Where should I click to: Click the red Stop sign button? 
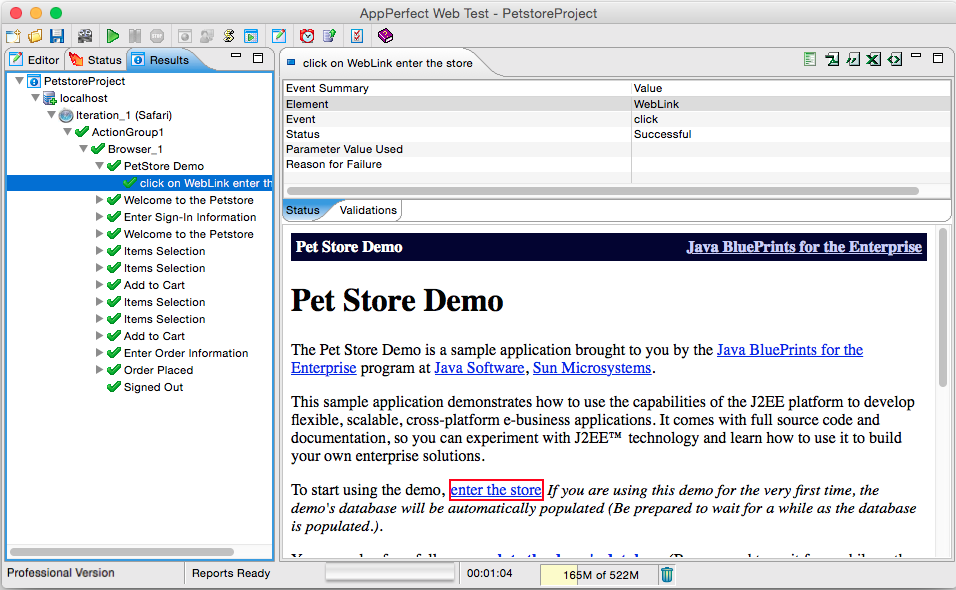point(157,36)
